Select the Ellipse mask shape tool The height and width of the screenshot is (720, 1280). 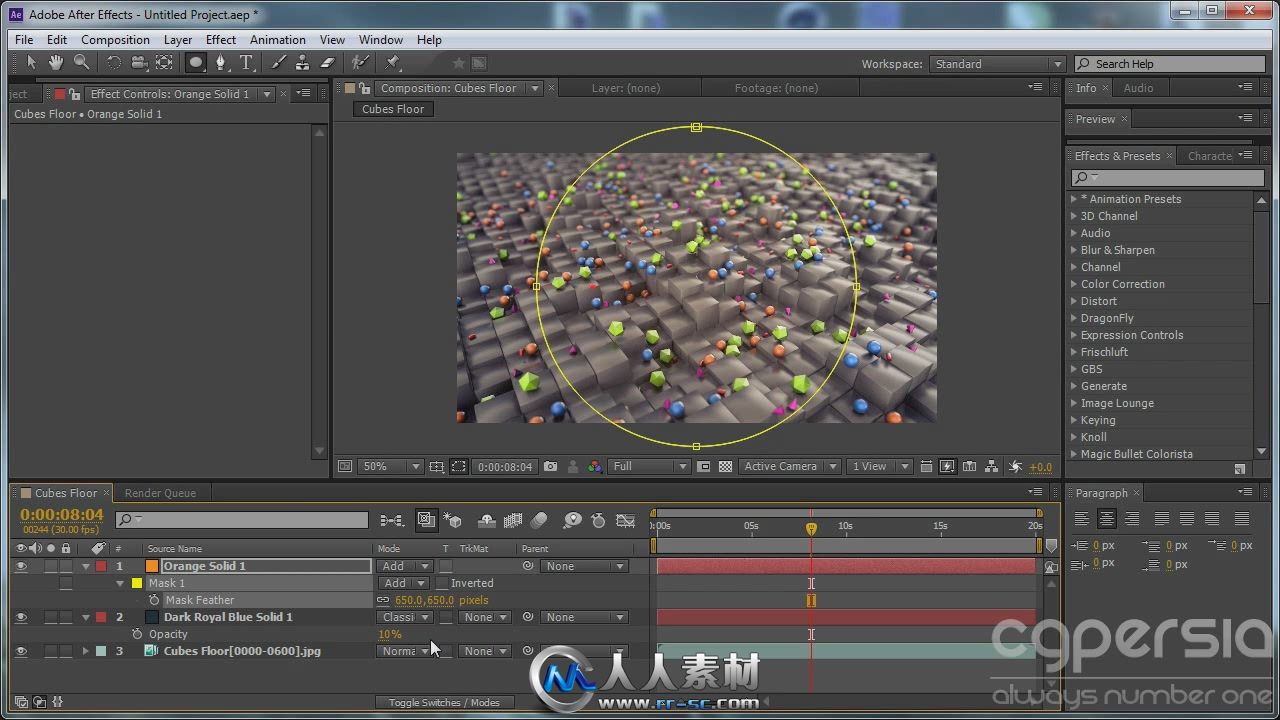click(196, 63)
